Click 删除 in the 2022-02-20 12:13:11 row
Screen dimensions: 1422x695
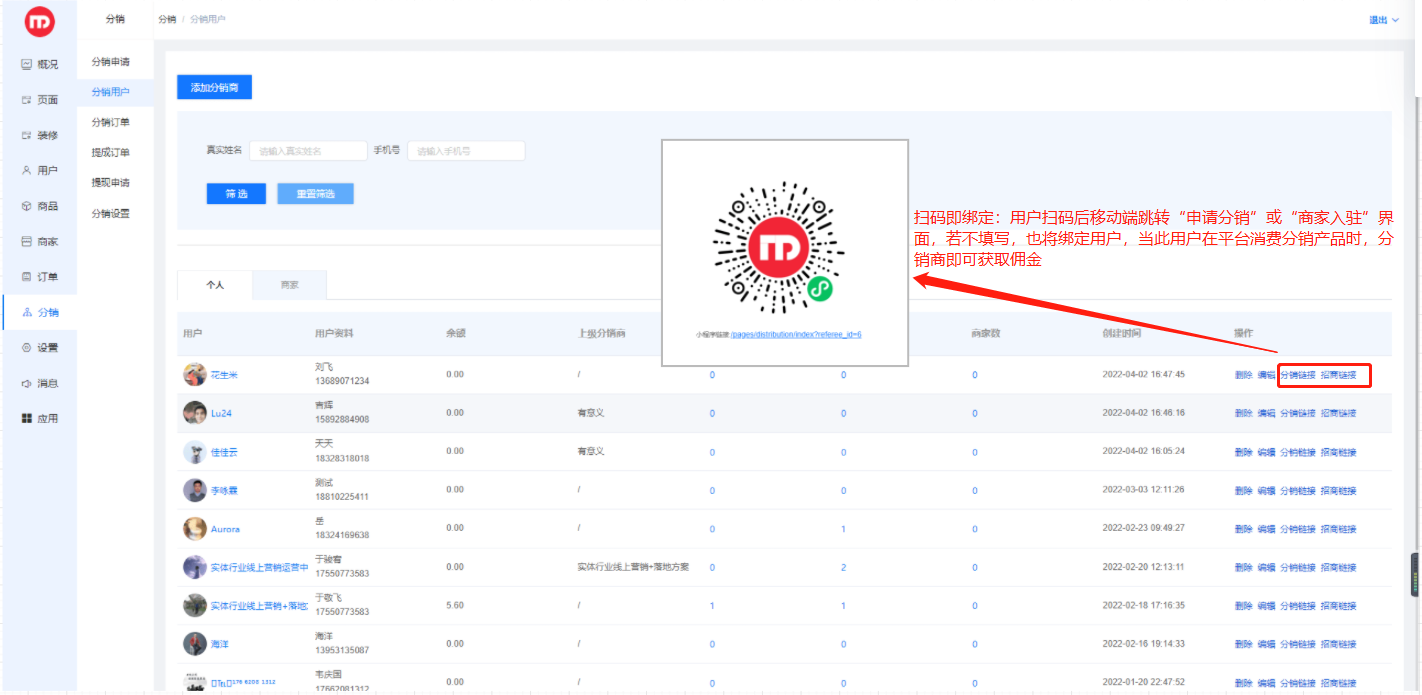(1243, 567)
